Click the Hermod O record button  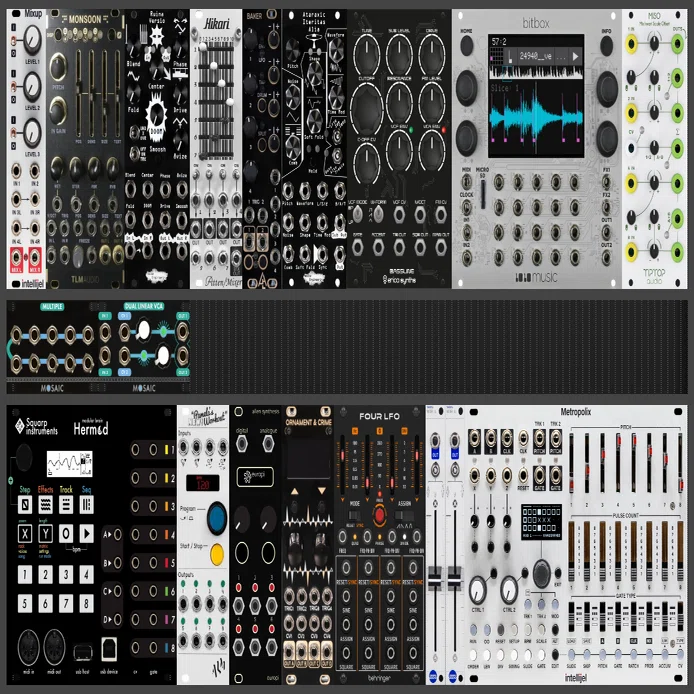coord(66,533)
